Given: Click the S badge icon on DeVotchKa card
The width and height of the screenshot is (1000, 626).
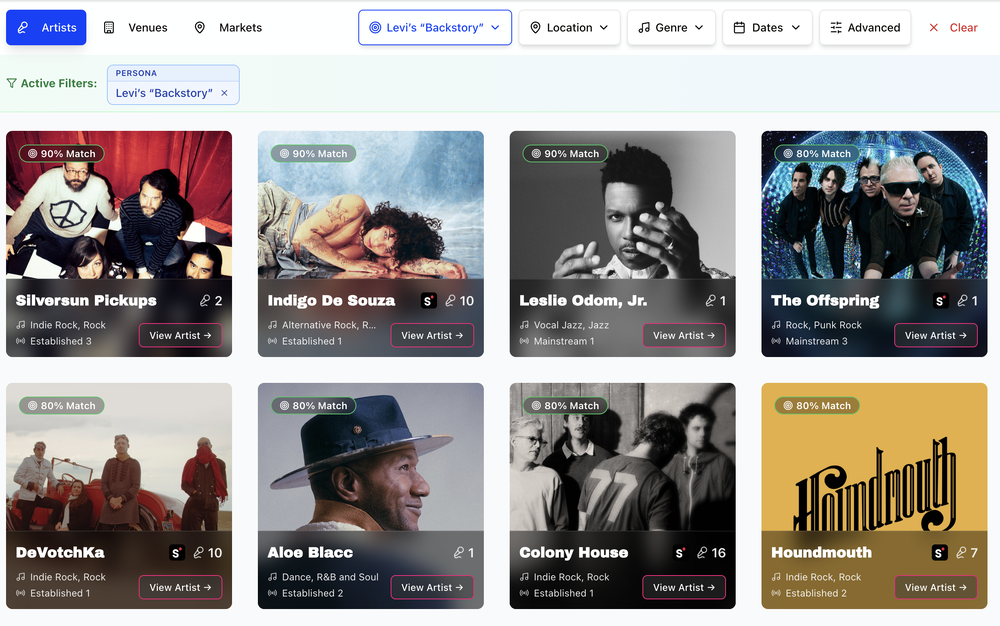Looking at the screenshot, I should (177, 552).
